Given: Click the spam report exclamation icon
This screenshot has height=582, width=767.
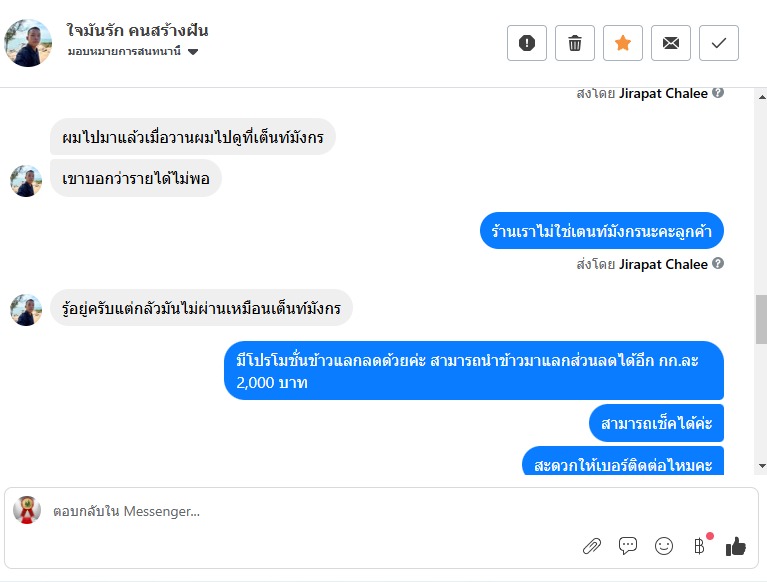Looking at the screenshot, I should coord(527,43).
